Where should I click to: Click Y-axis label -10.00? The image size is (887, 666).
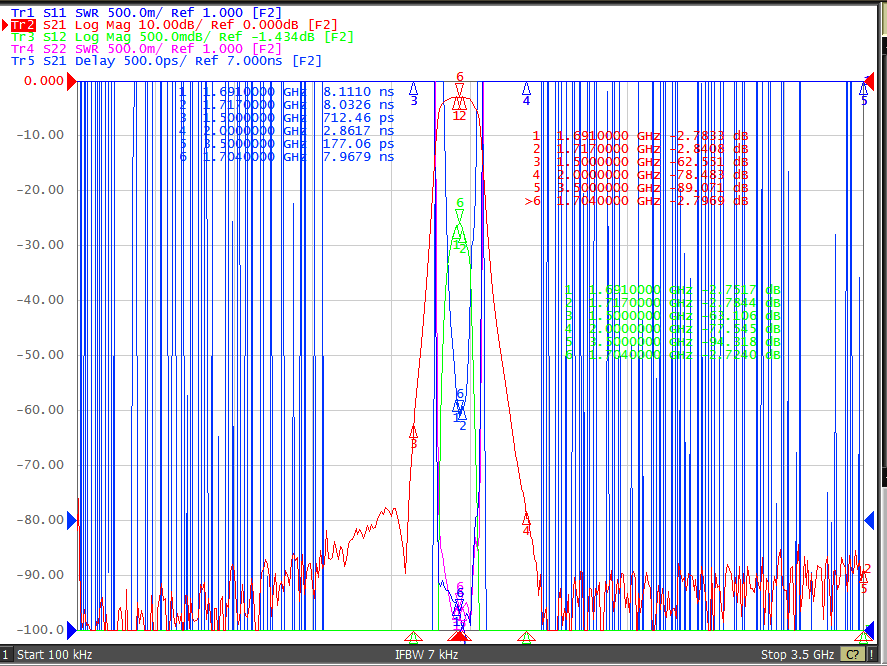40,135
